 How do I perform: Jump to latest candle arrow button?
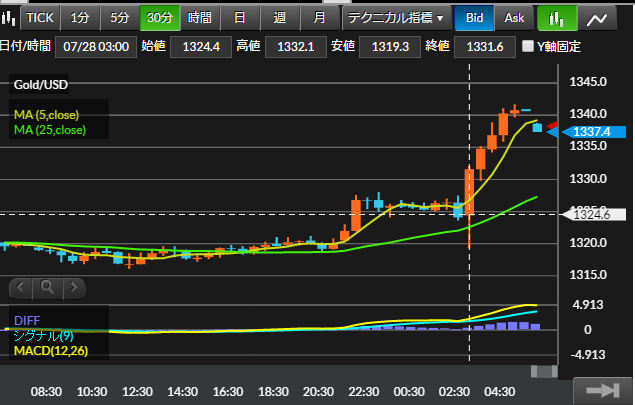601,391
